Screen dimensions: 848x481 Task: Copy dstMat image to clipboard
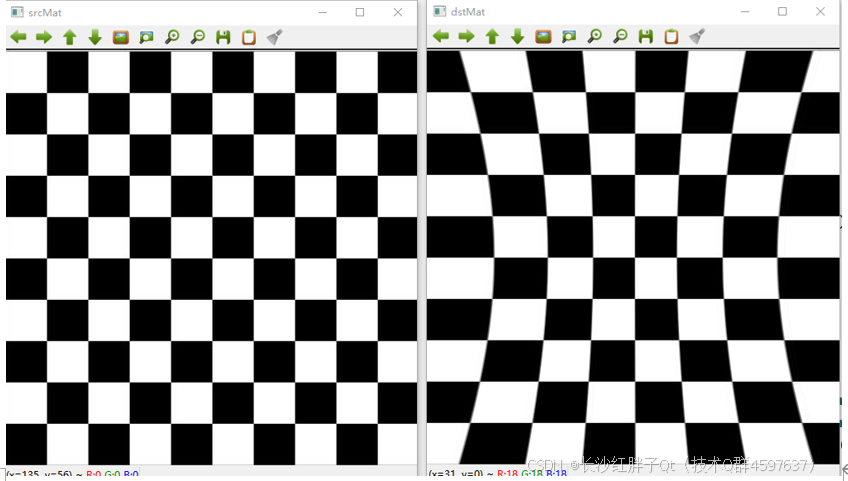coord(671,36)
